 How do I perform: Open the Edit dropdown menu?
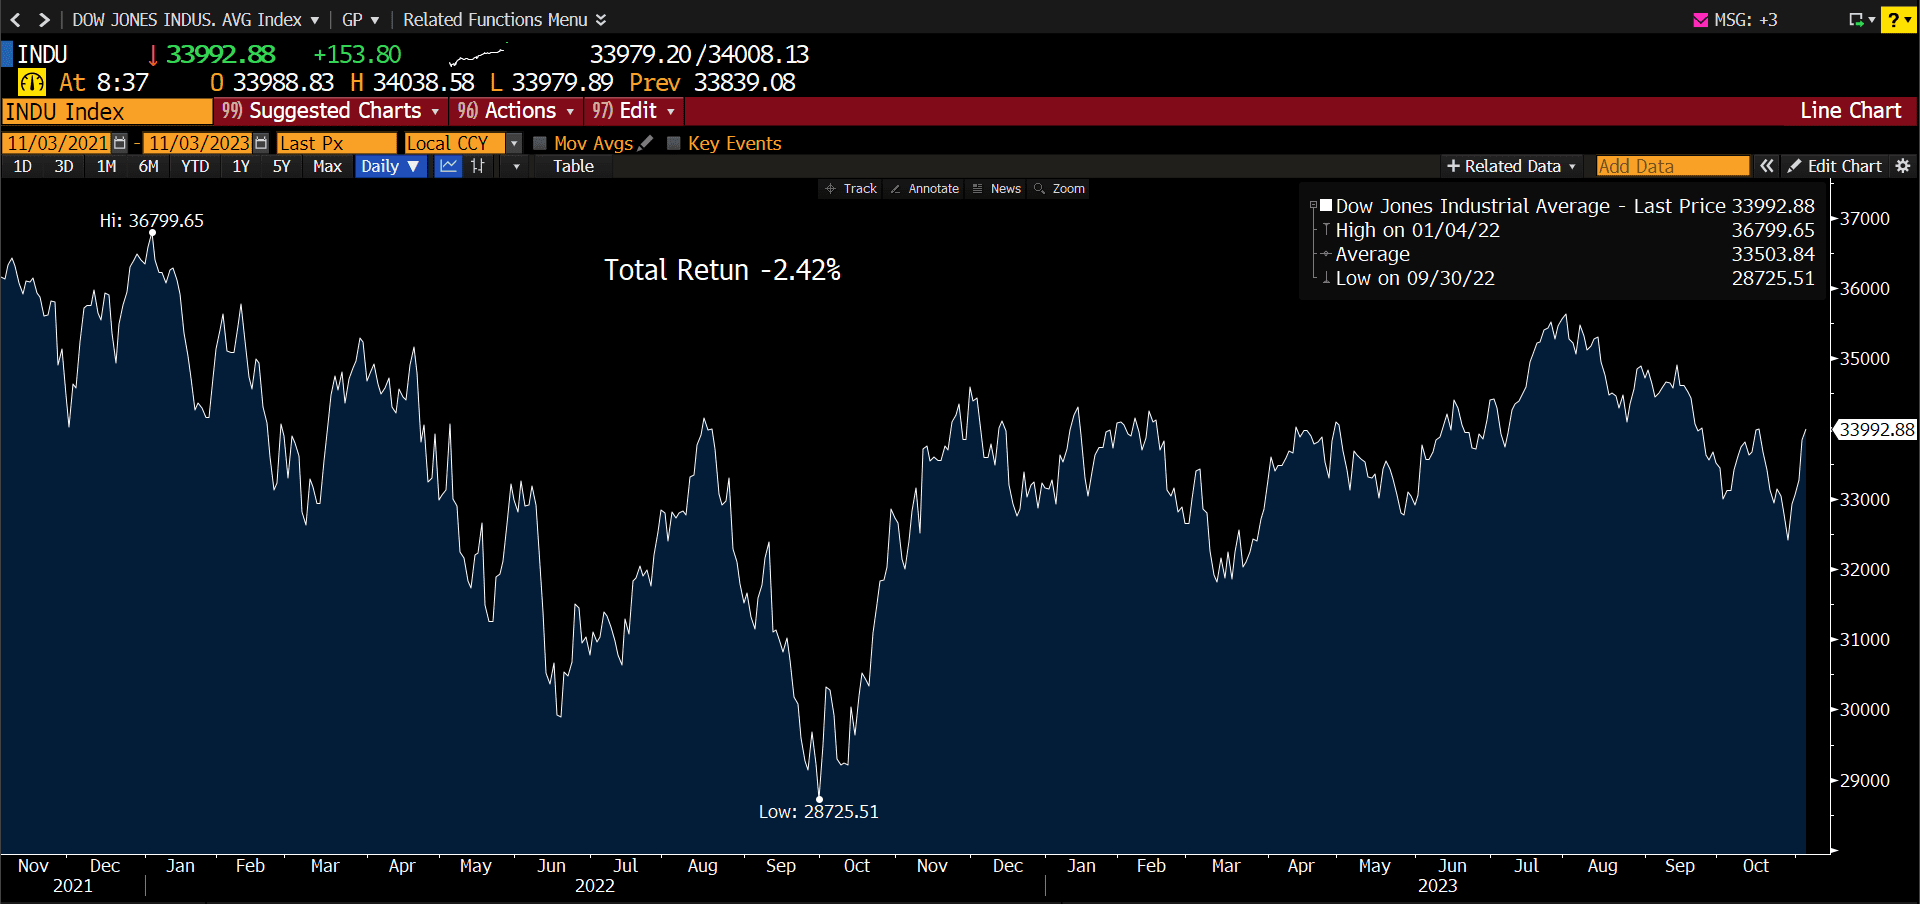coord(633,111)
